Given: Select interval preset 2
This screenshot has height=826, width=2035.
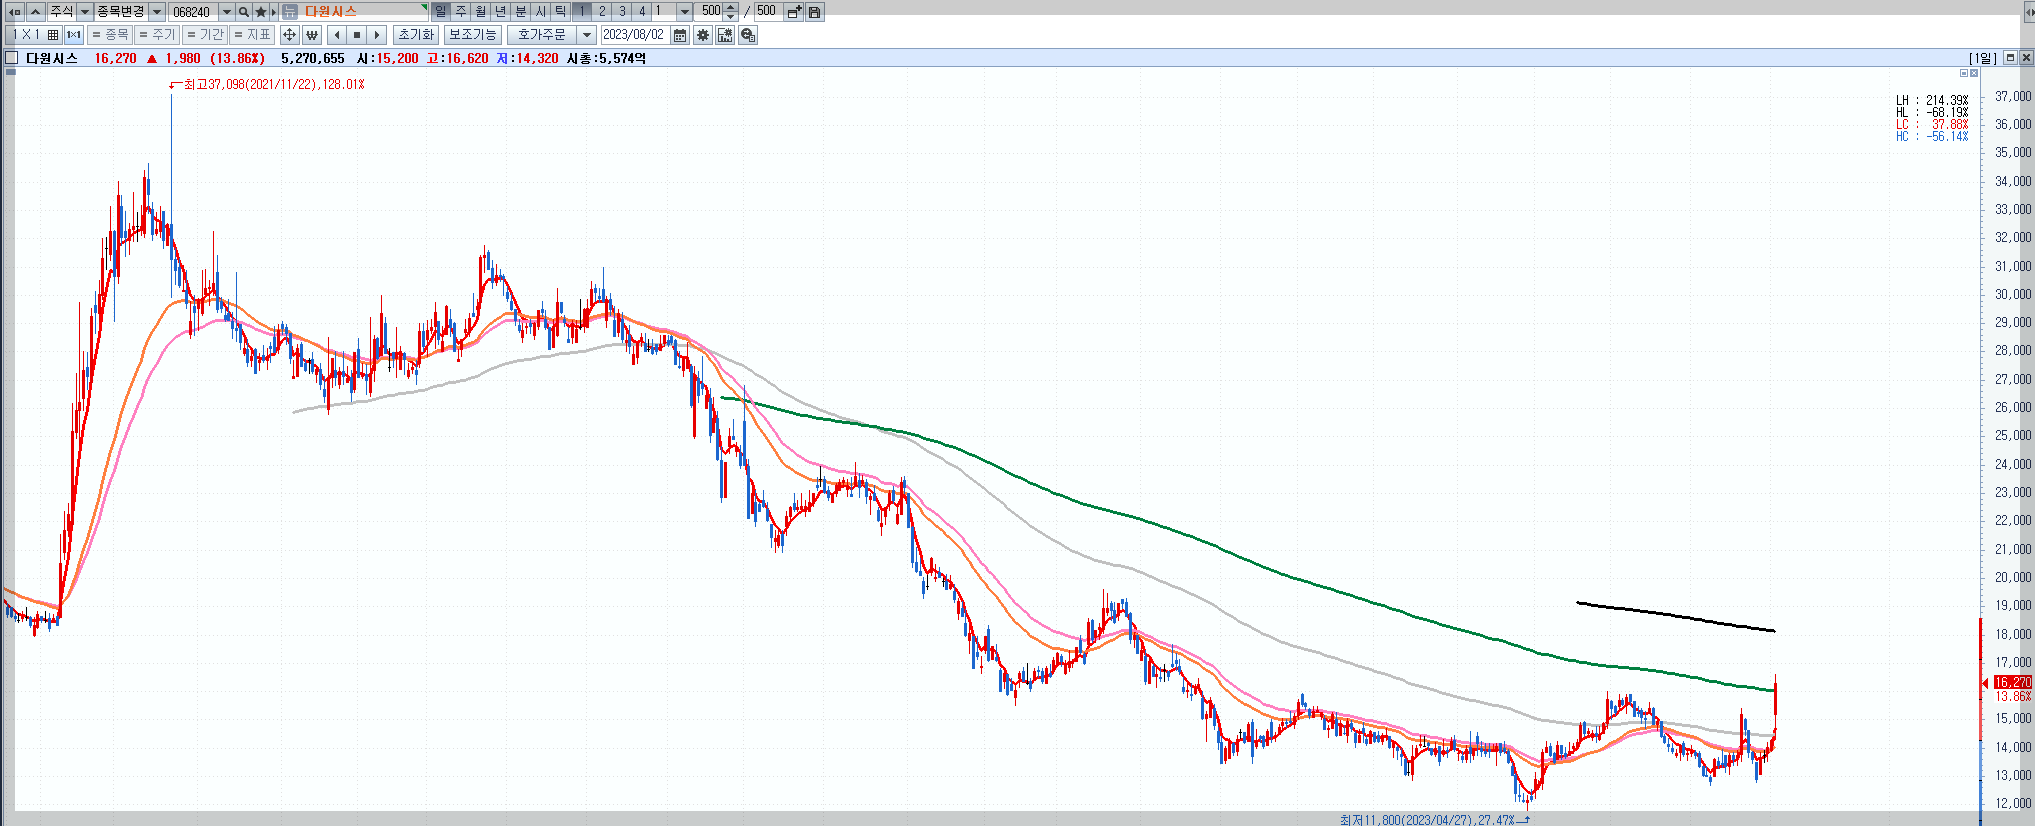Looking at the screenshot, I should coord(602,11).
